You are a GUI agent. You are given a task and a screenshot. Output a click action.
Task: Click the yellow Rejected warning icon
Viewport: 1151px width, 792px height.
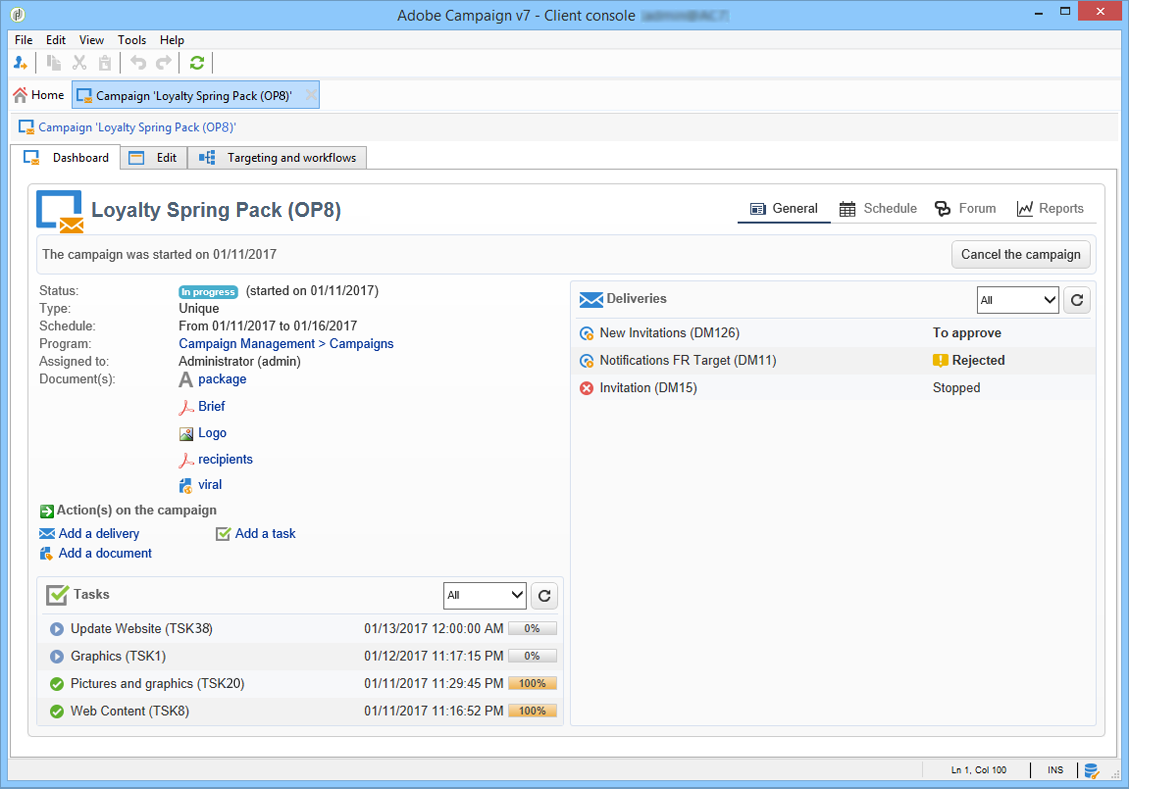940,360
